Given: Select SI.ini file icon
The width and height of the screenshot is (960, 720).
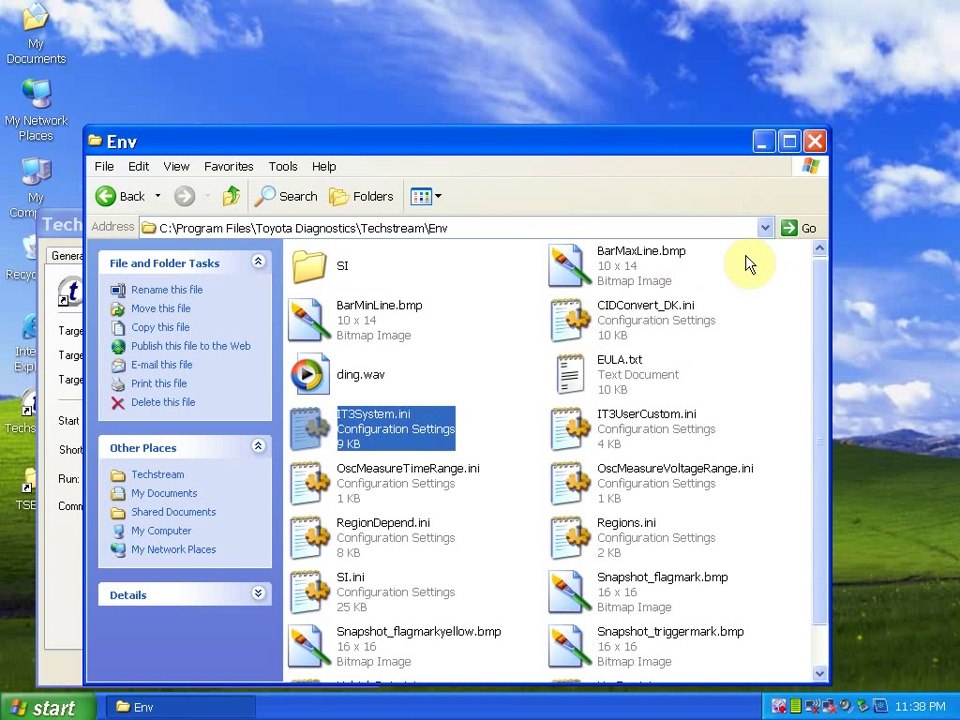Looking at the screenshot, I should [x=309, y=592].
